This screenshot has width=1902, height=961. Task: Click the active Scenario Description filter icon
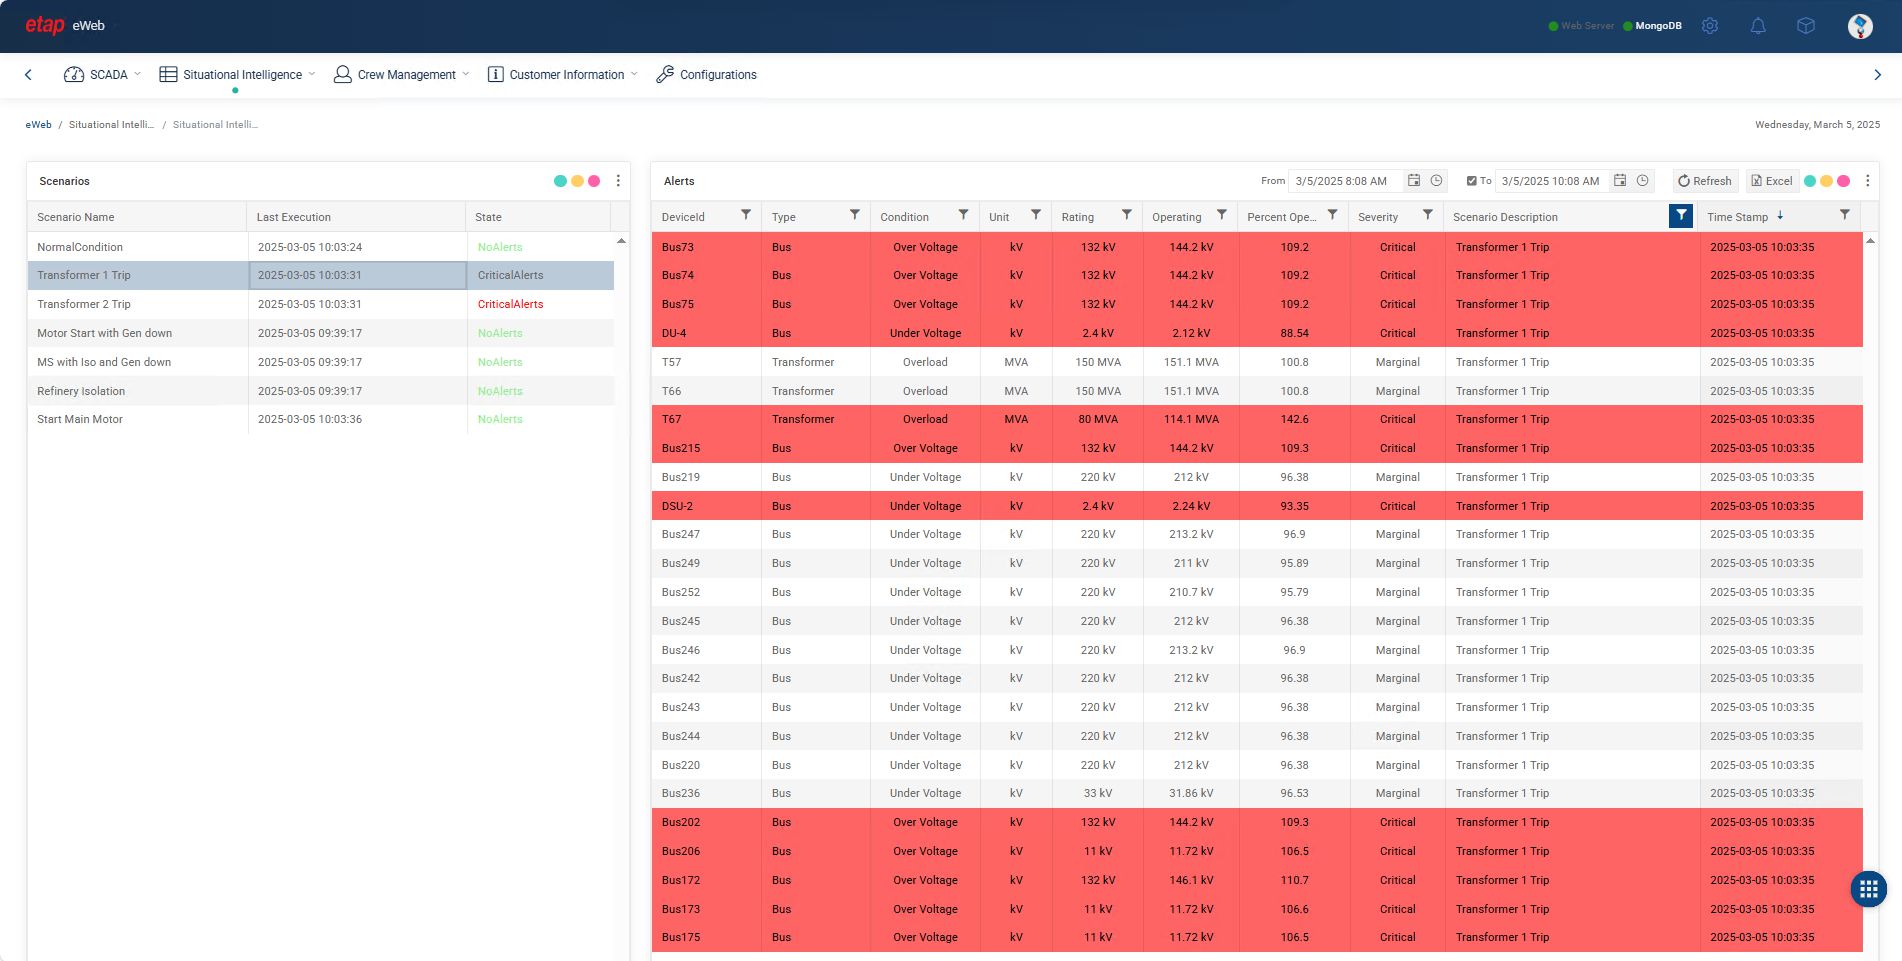1681,216
